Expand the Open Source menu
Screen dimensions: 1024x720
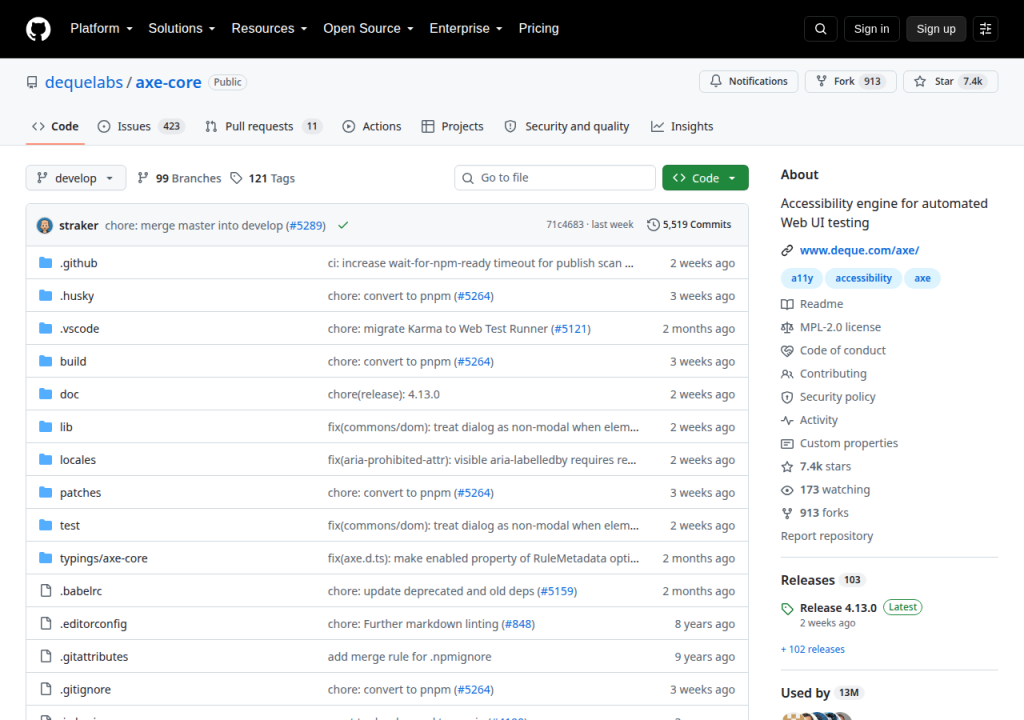click(x=368, y=29)
